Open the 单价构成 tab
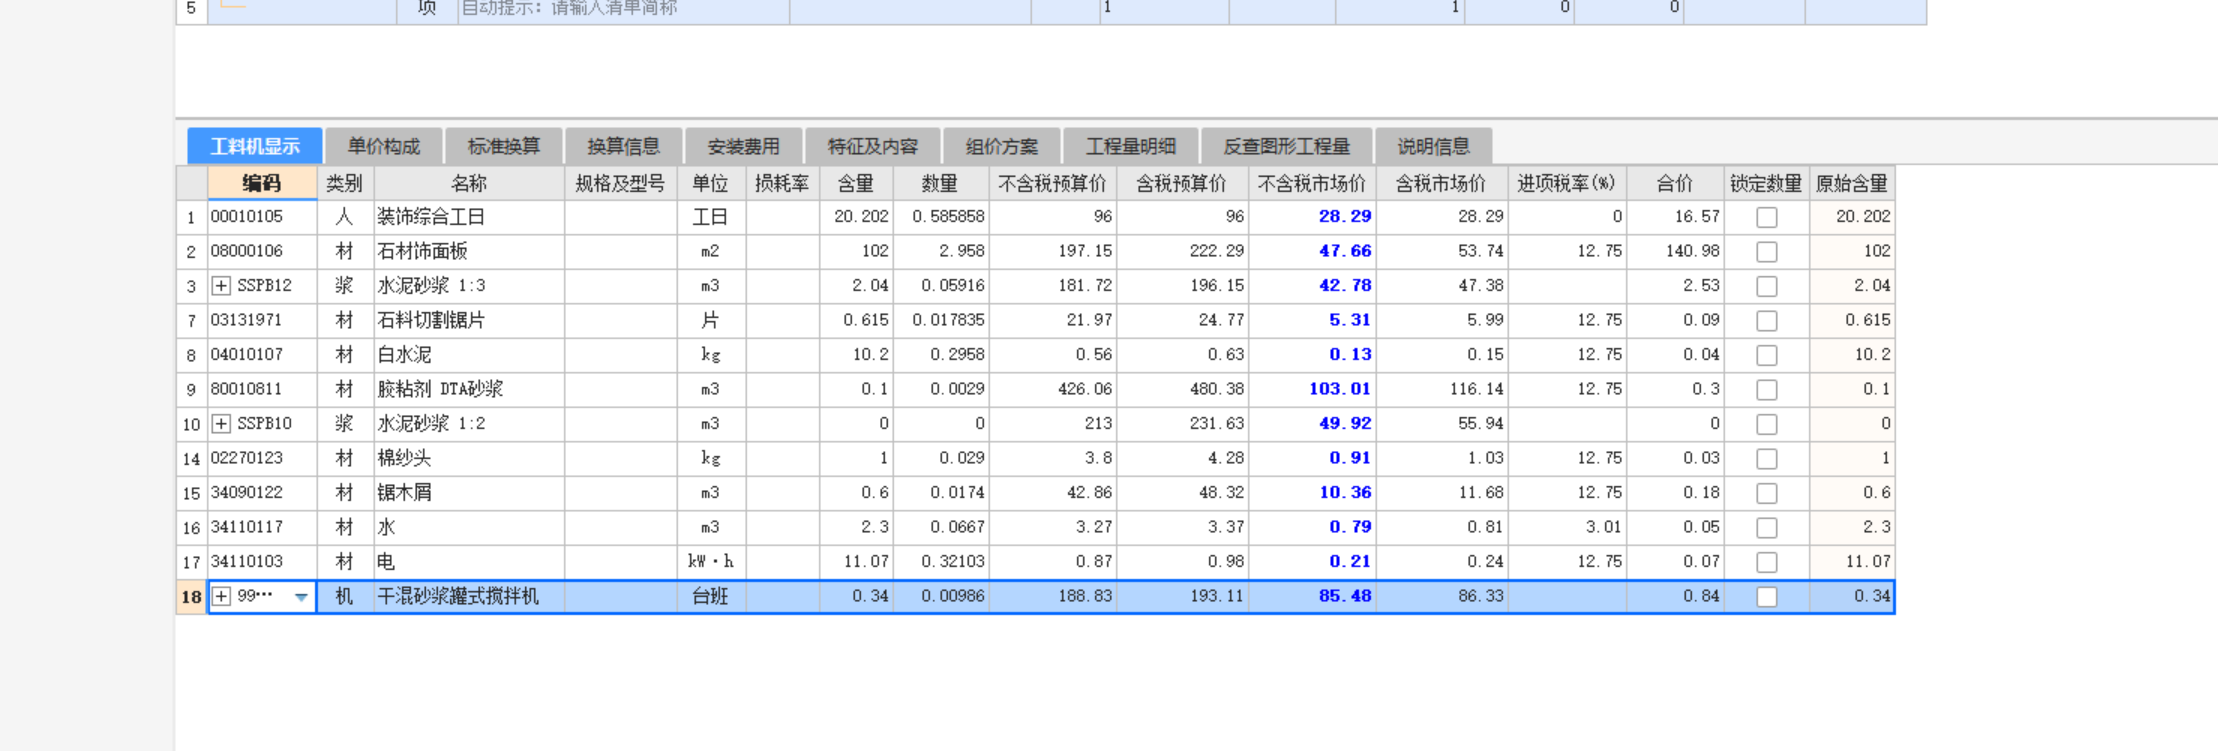Viewport: 2218px width, 751px height. pyautogui.click(x=383, y=146)
